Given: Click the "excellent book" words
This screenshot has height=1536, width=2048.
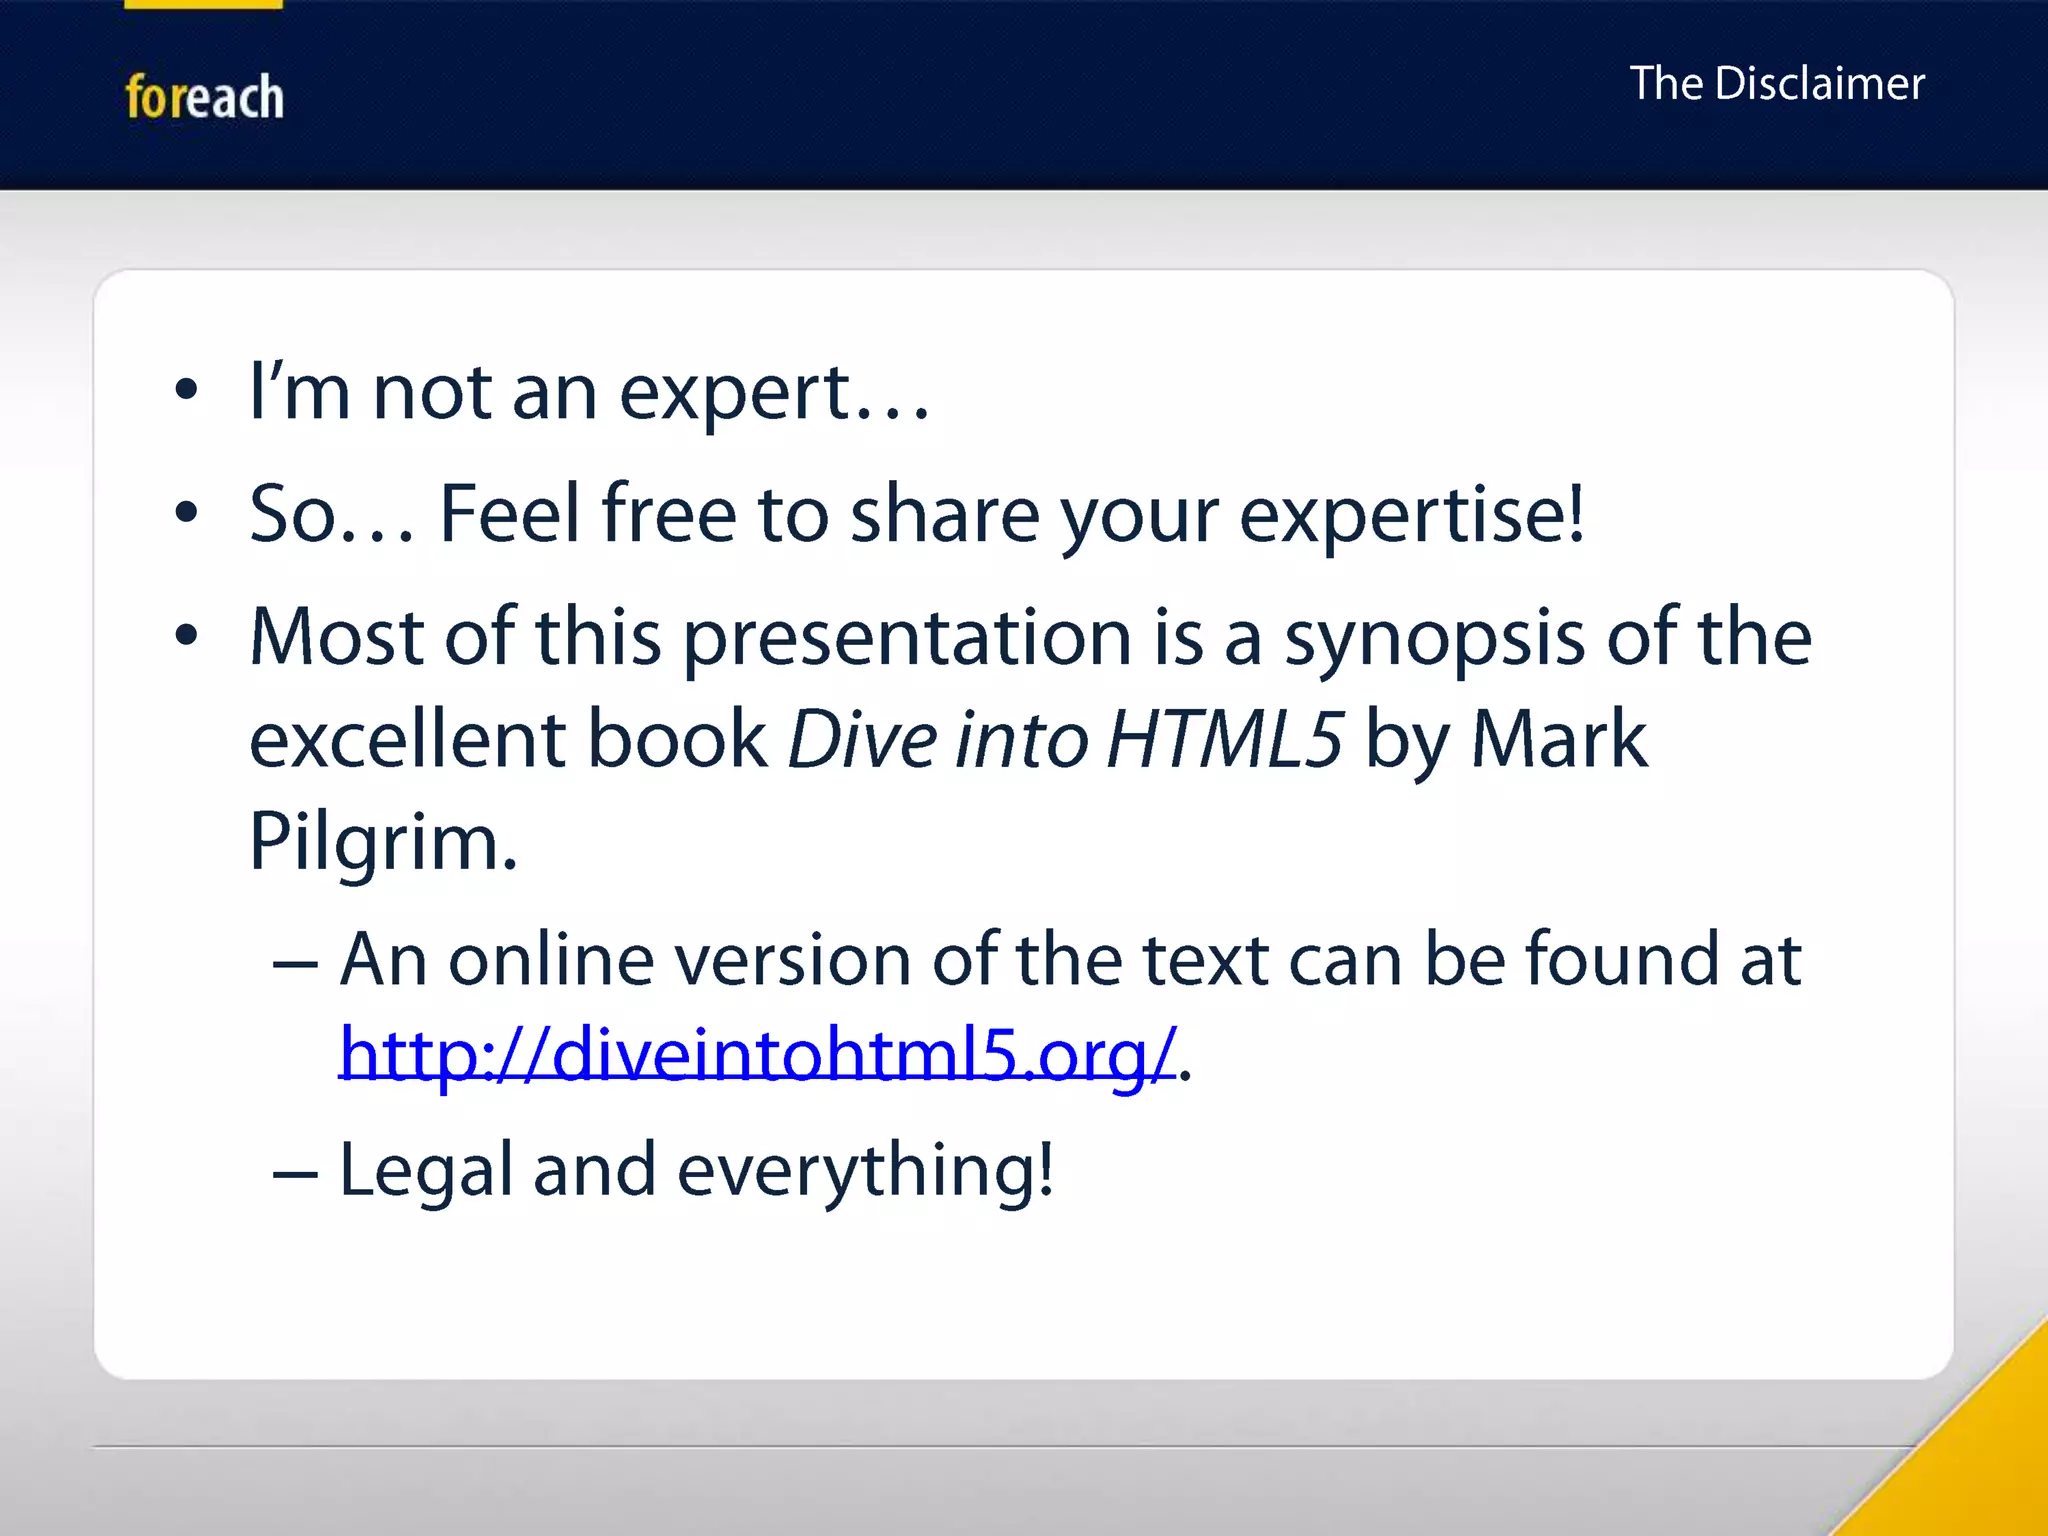Looking at the screenshot, I should pyautogui.click(x=508, y=740).
